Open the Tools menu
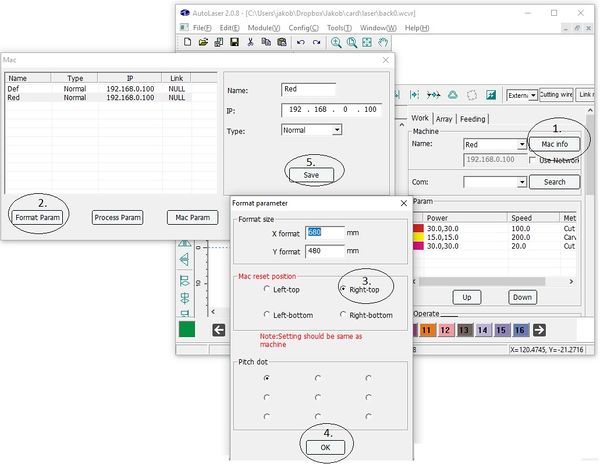Viewport: 600px width, 464px height. point(339,28)
